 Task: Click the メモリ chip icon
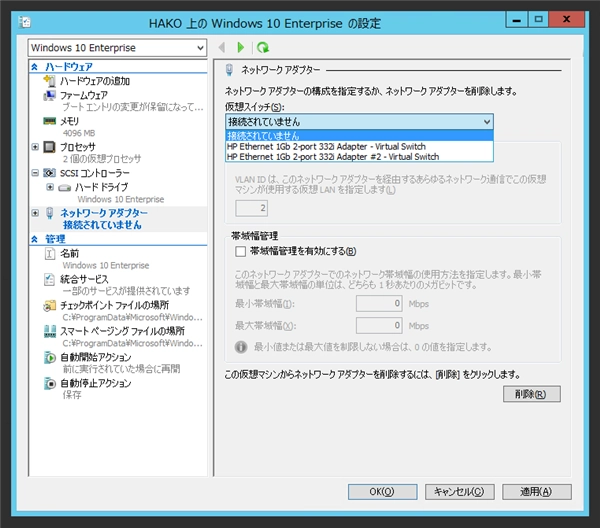coord(49,121)
